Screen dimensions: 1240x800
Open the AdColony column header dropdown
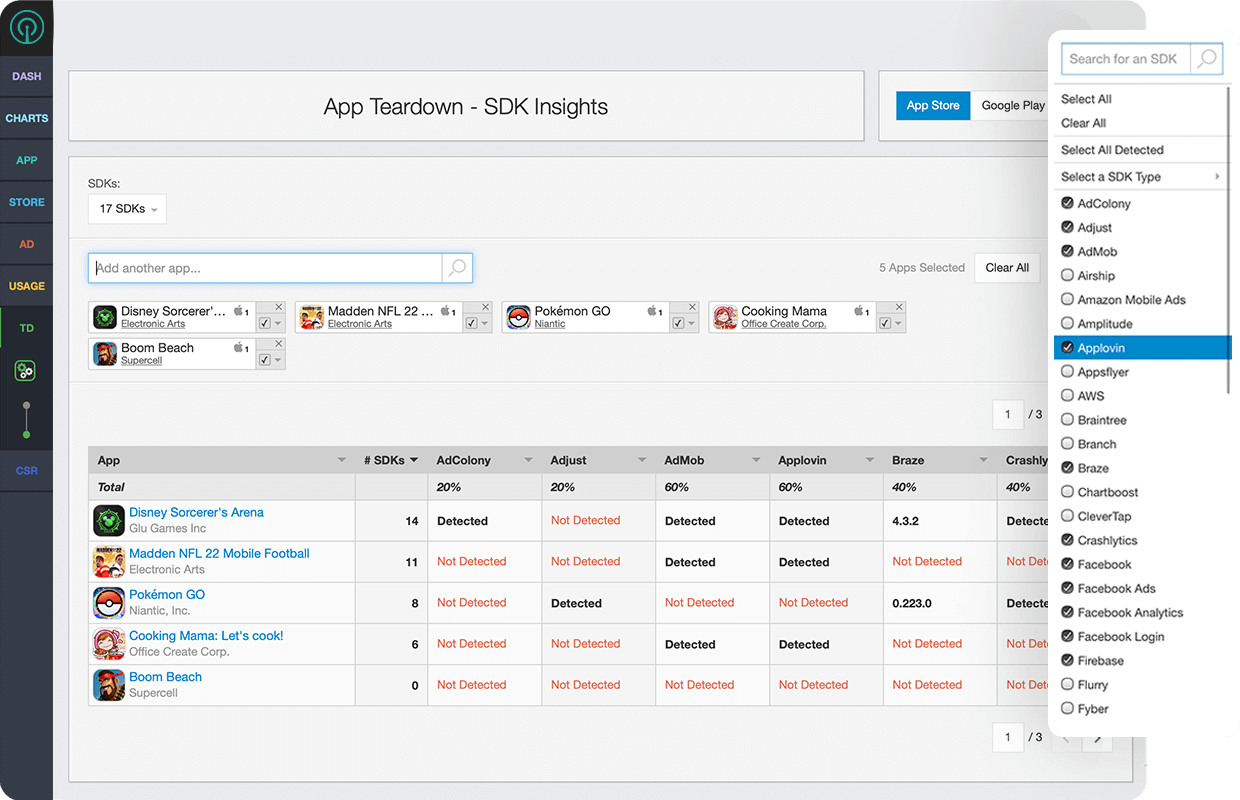tap(528, 460)
